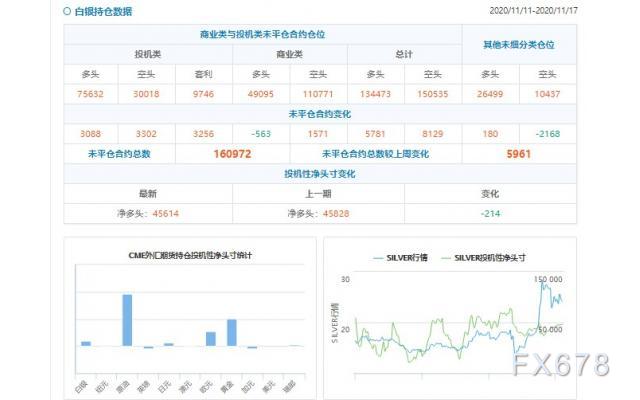Image resolution: width=640 pixels, height=400 pixels.
Task: Select the 白银持仓数据 section title
Action: (x=103, y=11)
